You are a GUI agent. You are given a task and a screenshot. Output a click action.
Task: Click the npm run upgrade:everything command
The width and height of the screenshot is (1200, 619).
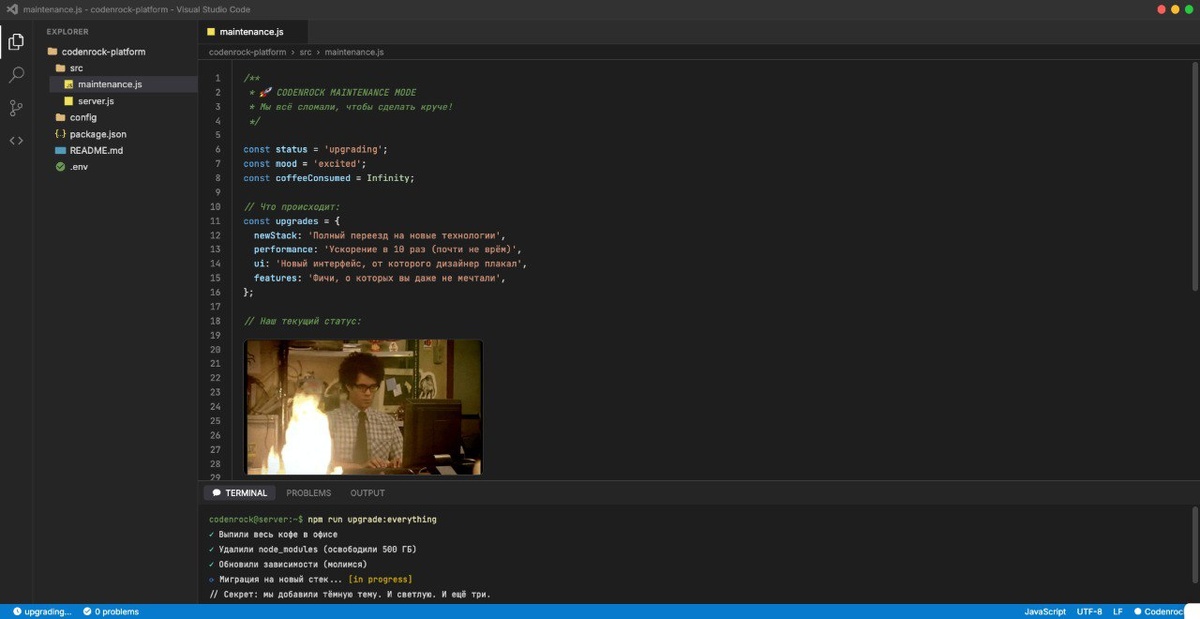click(372, 520)
